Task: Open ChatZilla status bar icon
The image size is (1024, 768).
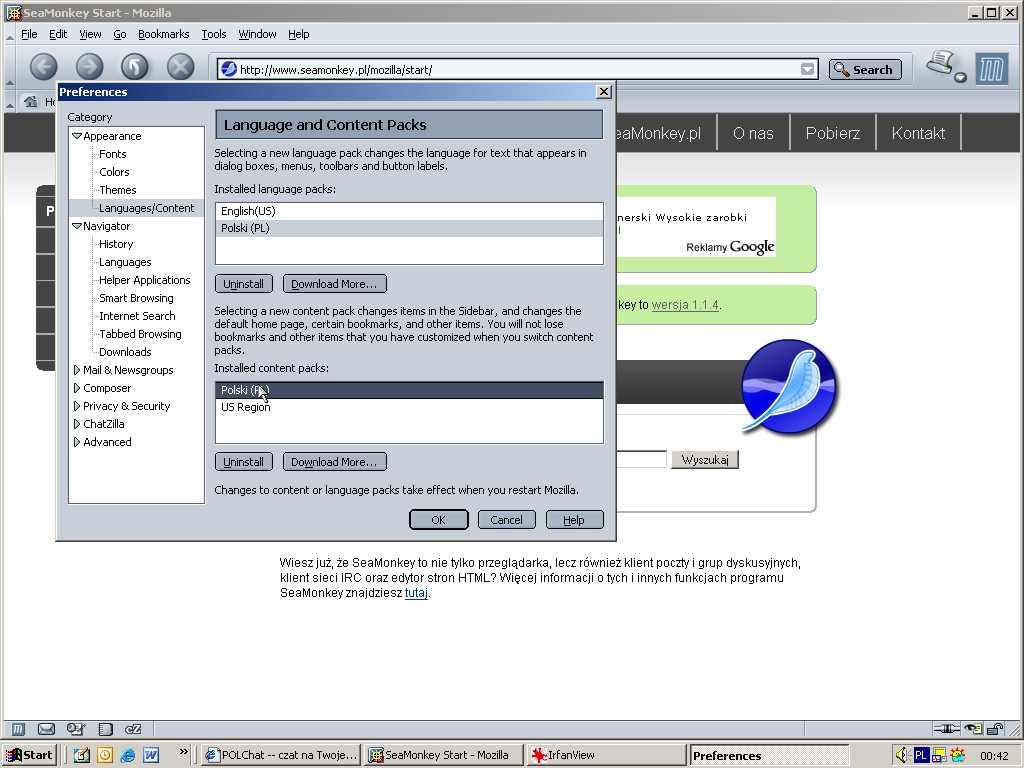Action: 133,729
